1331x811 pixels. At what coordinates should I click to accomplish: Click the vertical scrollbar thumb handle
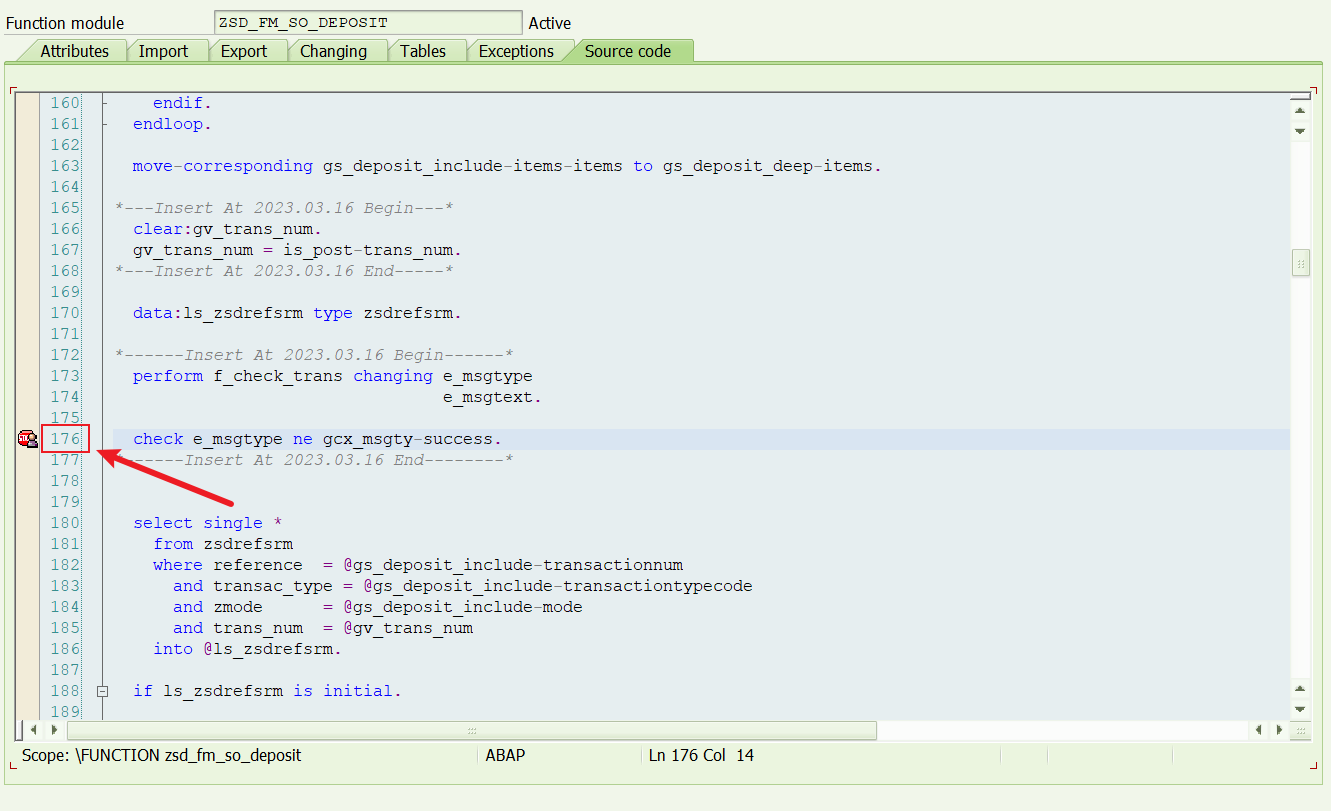coord(1300,264)
